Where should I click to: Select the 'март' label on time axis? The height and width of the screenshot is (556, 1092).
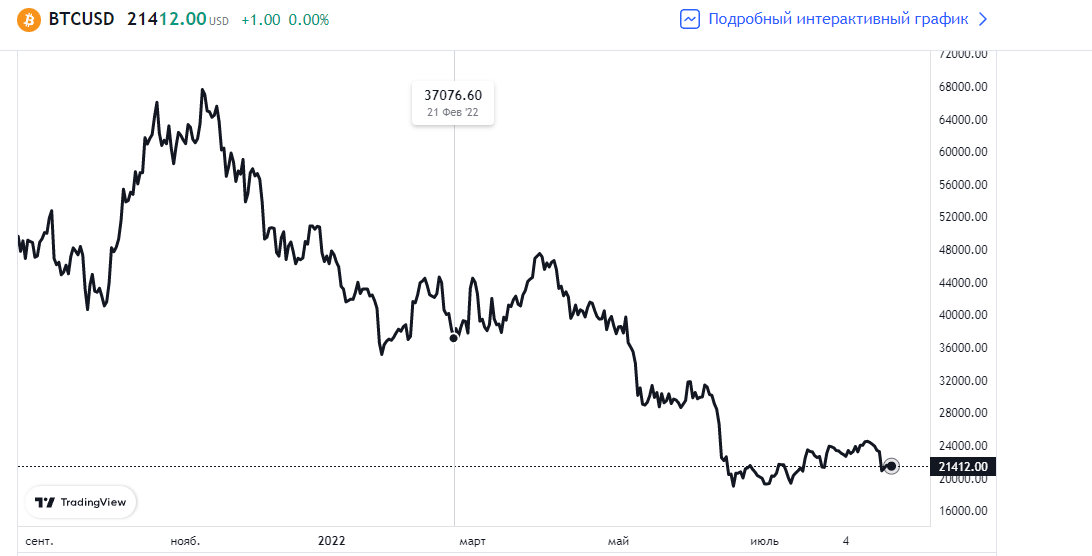click(x=472, y=541)
